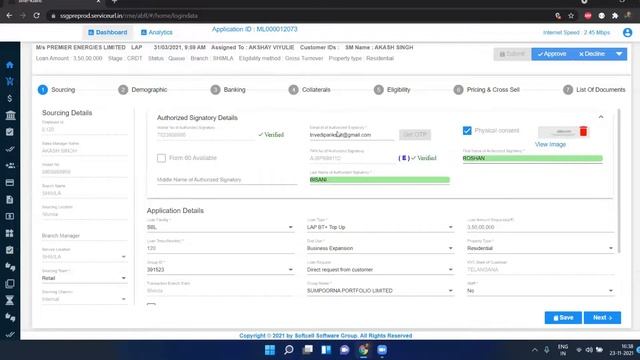Click the Get OTP button

click(x=415, y=134)
